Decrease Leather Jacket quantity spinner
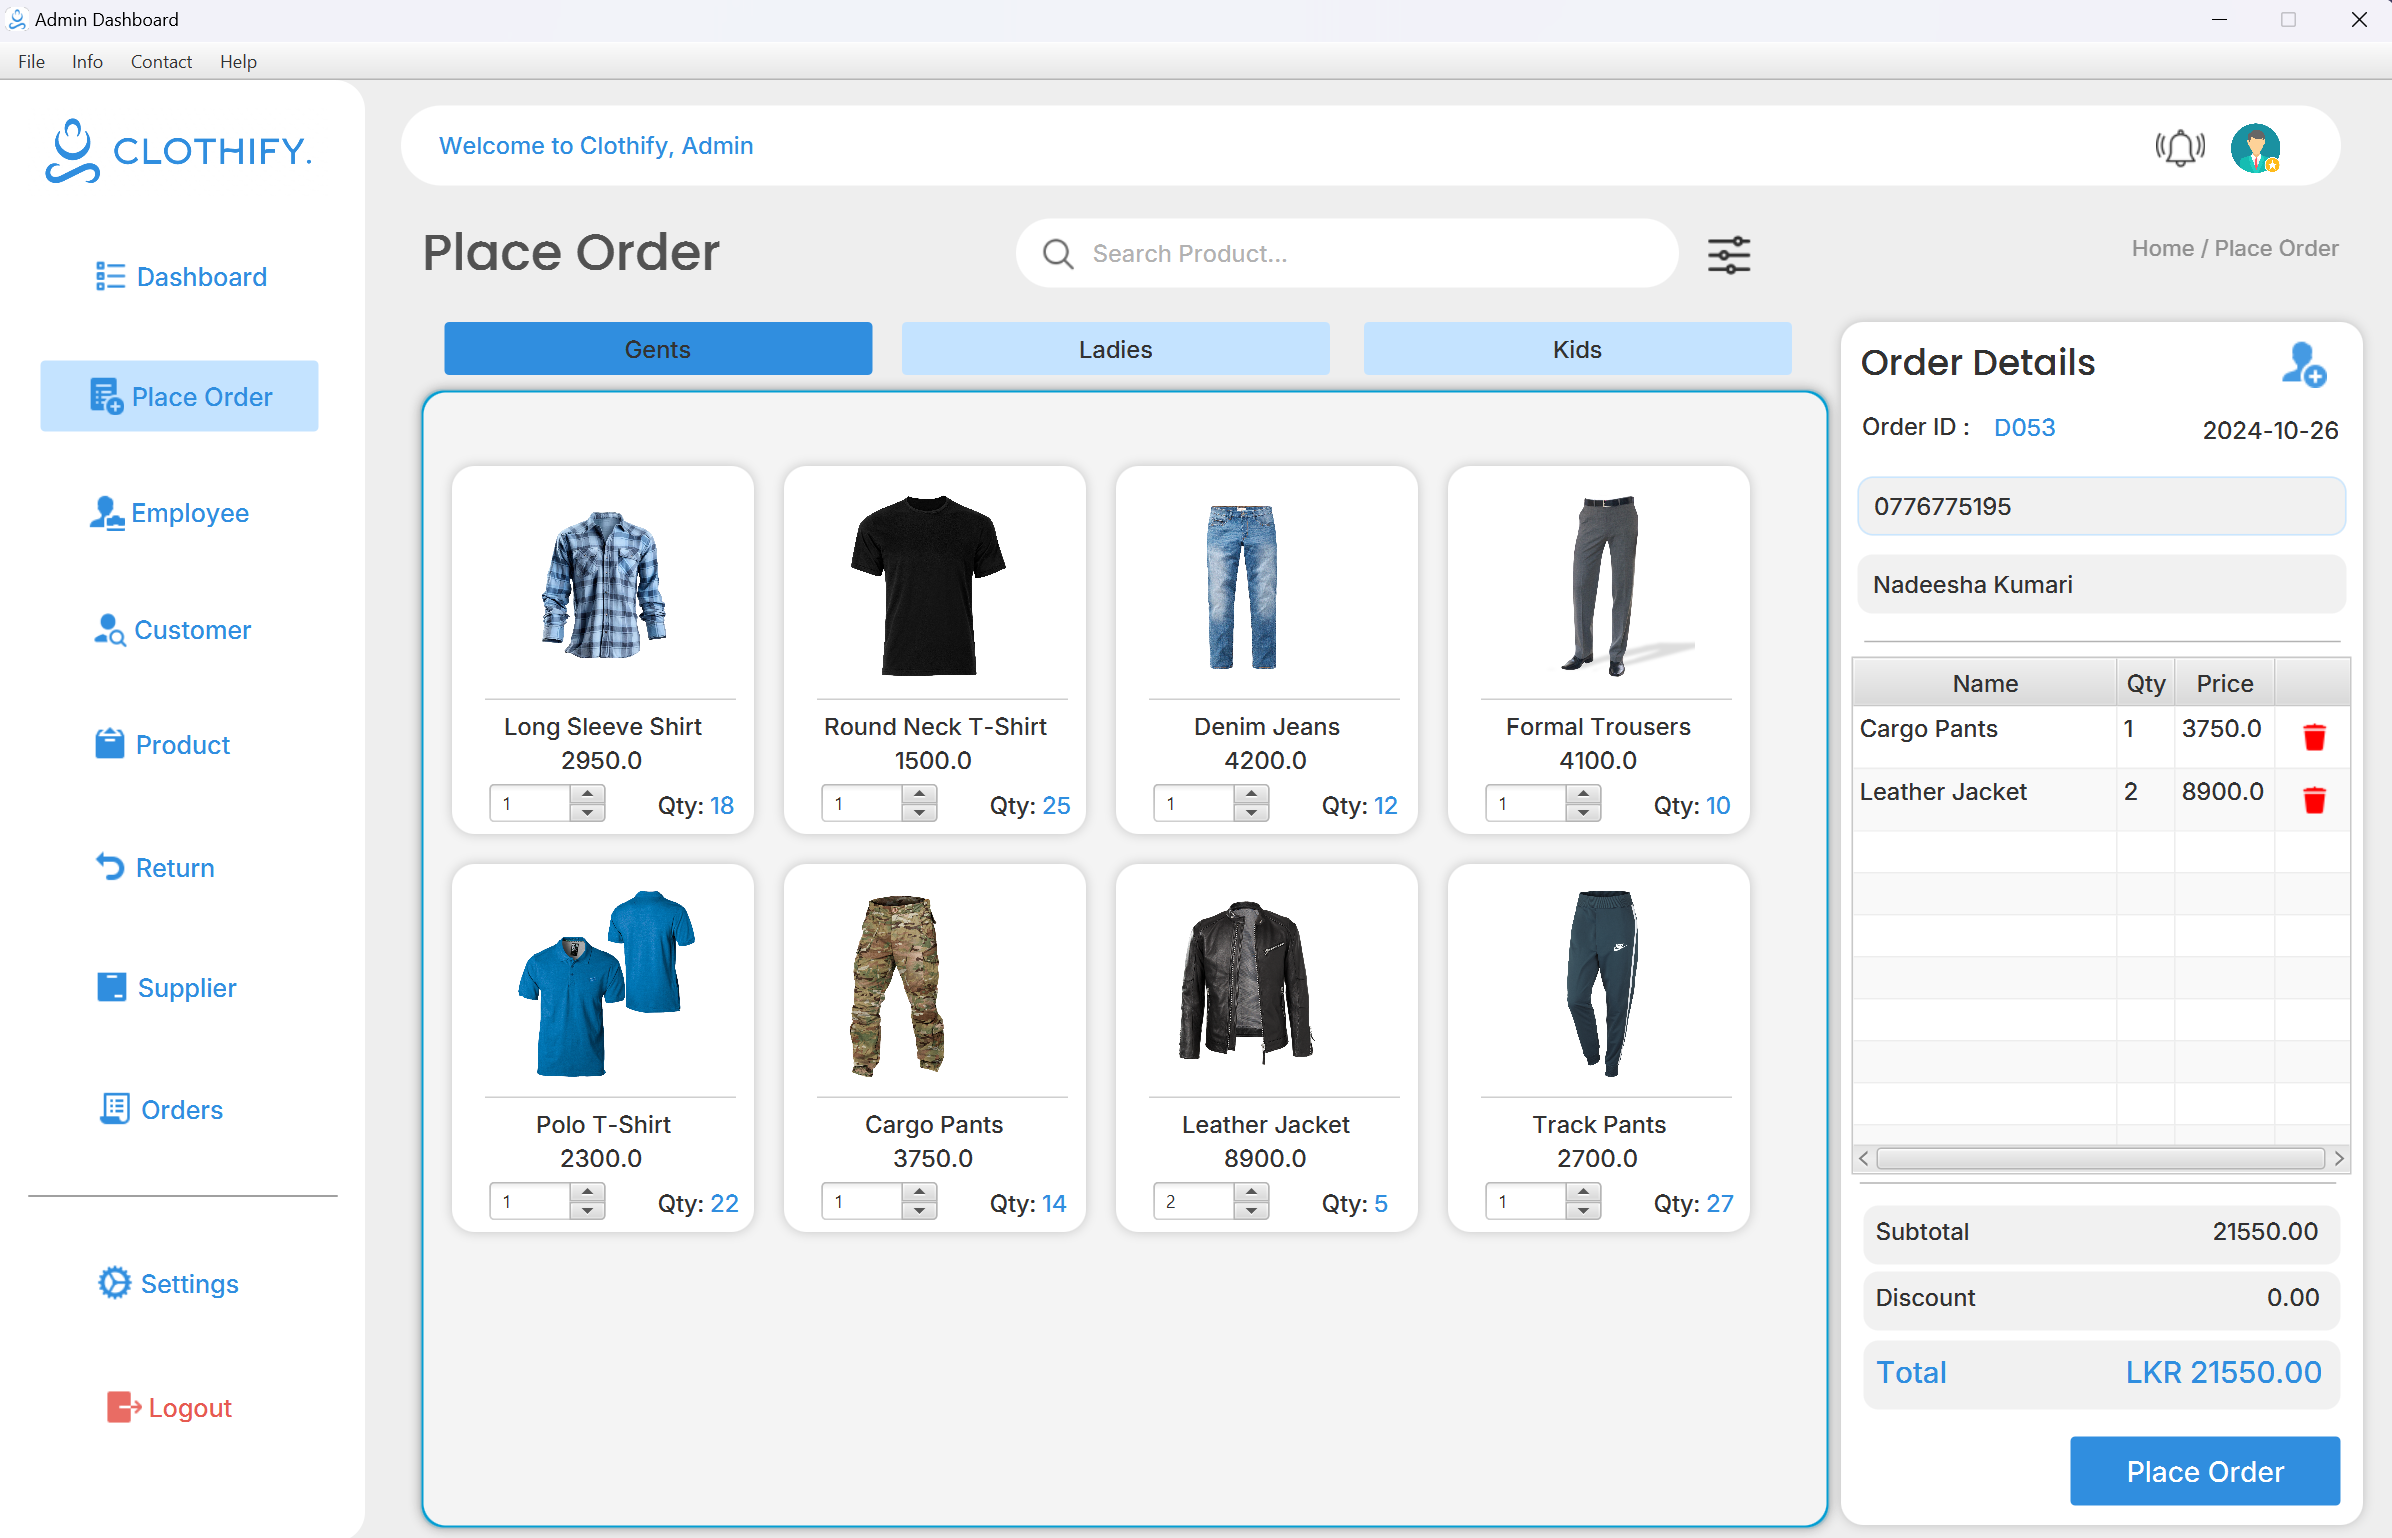2392x1538 pixels. tap(1251, 1211)
